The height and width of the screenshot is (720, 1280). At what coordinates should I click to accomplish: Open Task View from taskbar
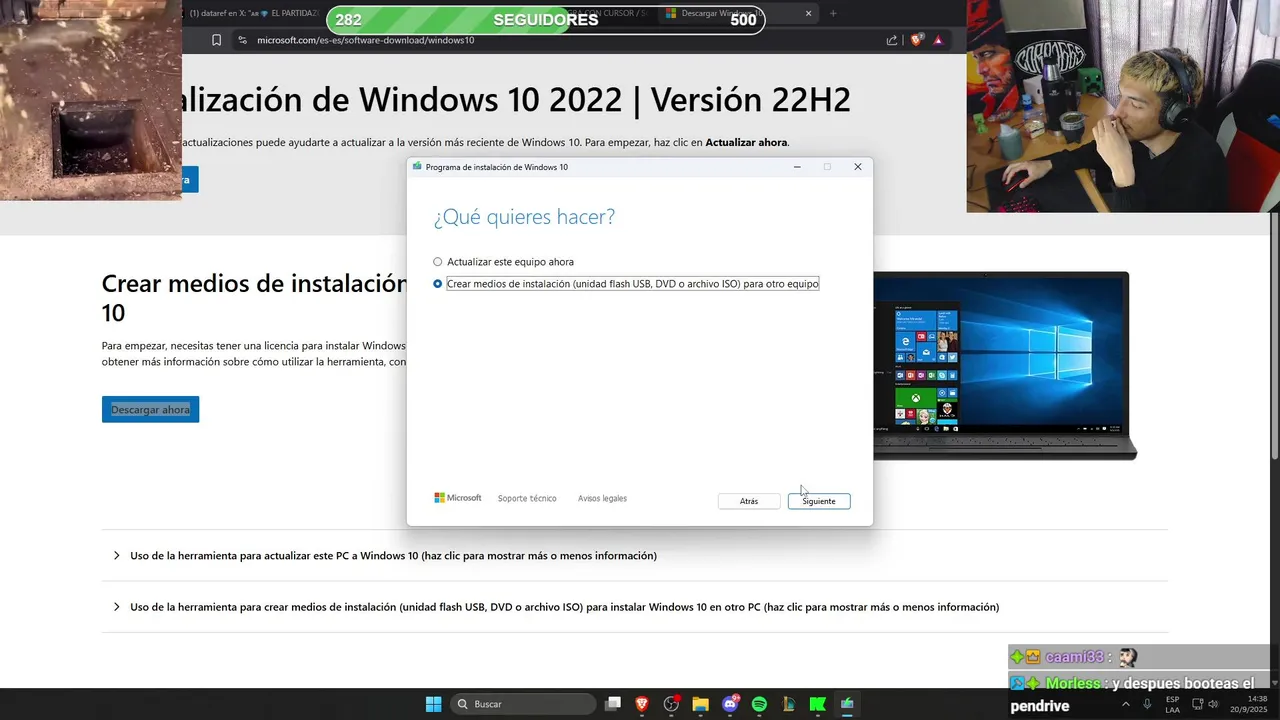coord(613,704)
